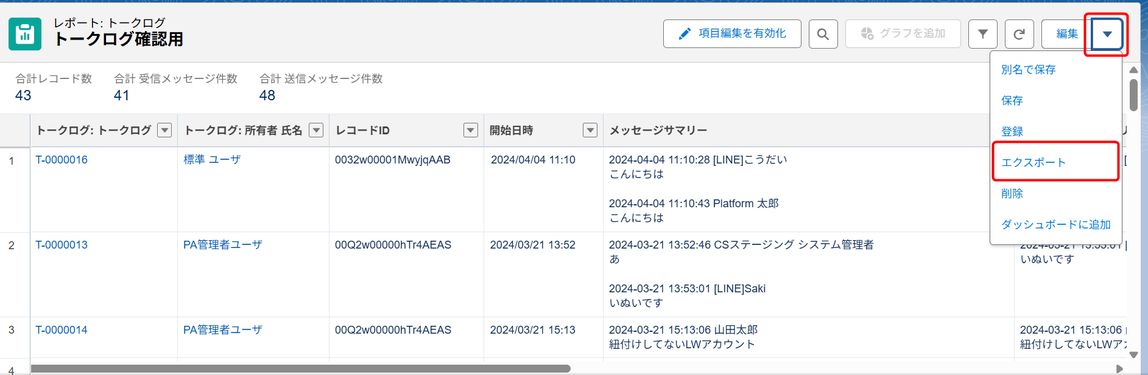The height and width of the screenshot is (375, 1148).
Task: Click the 項目編集を有効化 button
Action: tap(732, 34)
